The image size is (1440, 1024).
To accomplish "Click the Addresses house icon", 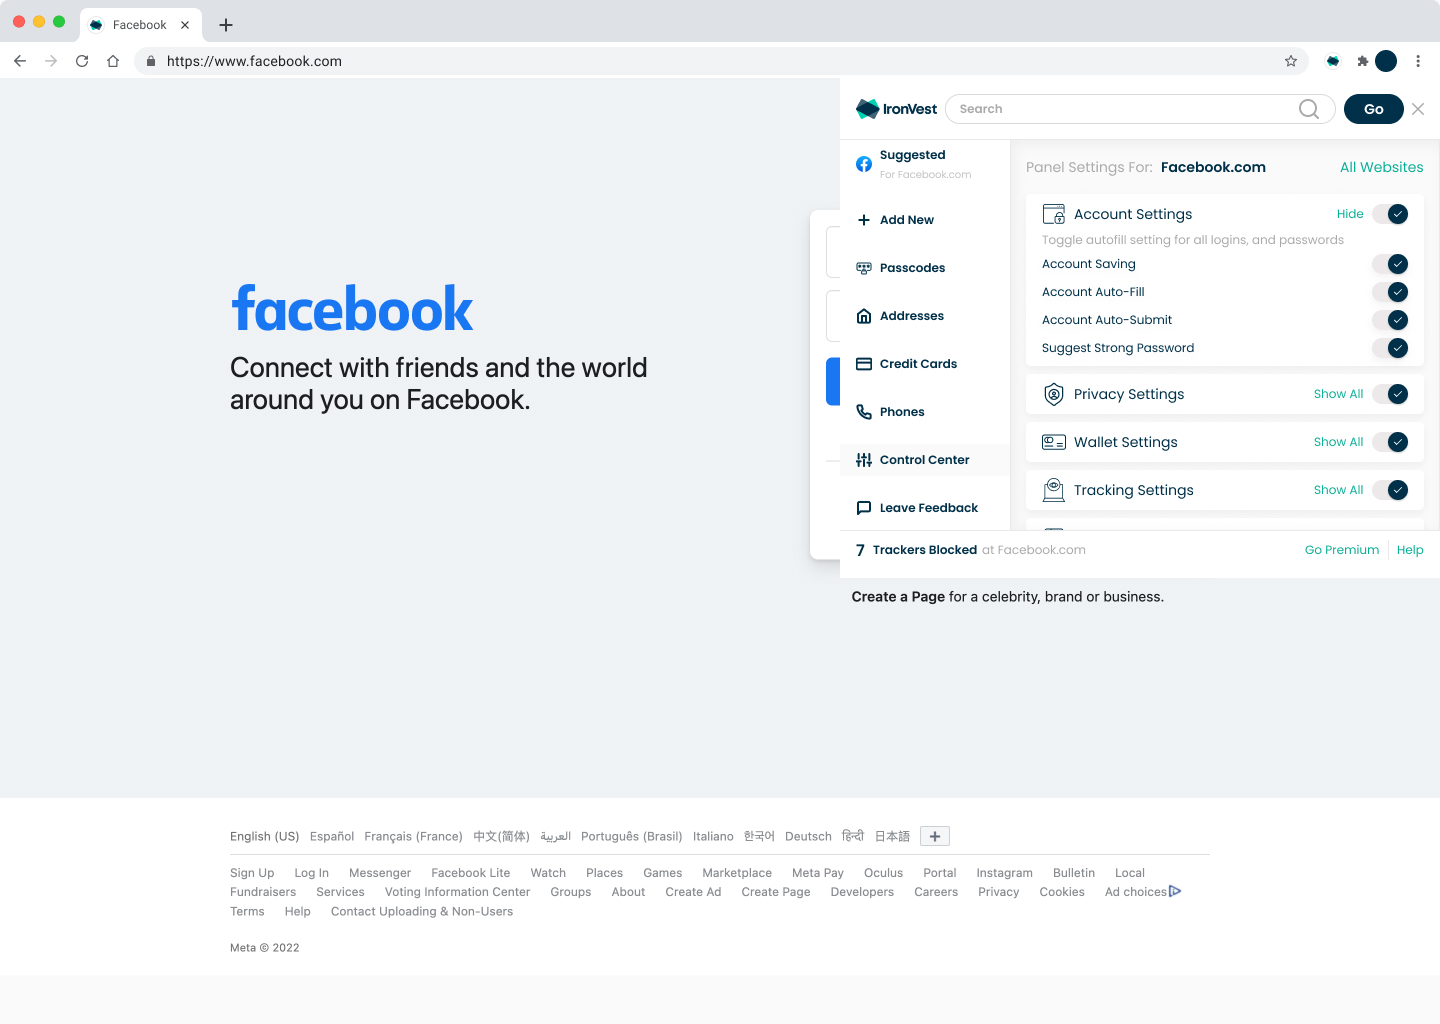I will pos(864,316).
